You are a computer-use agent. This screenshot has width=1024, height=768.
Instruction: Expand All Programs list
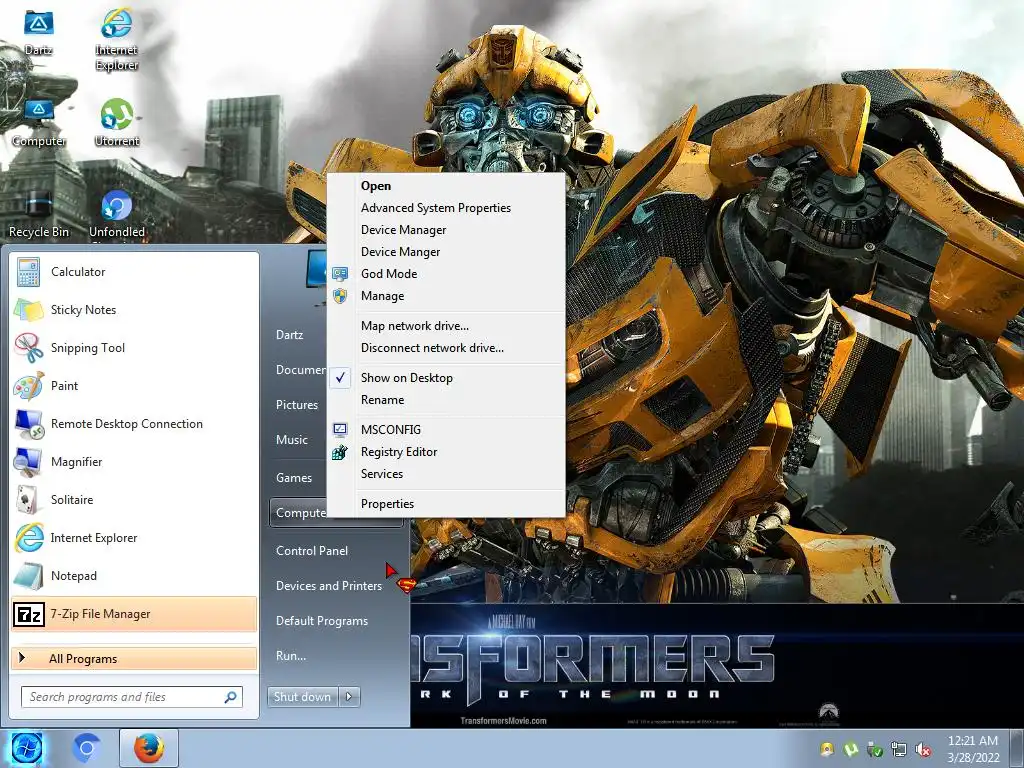coord(134,658)
